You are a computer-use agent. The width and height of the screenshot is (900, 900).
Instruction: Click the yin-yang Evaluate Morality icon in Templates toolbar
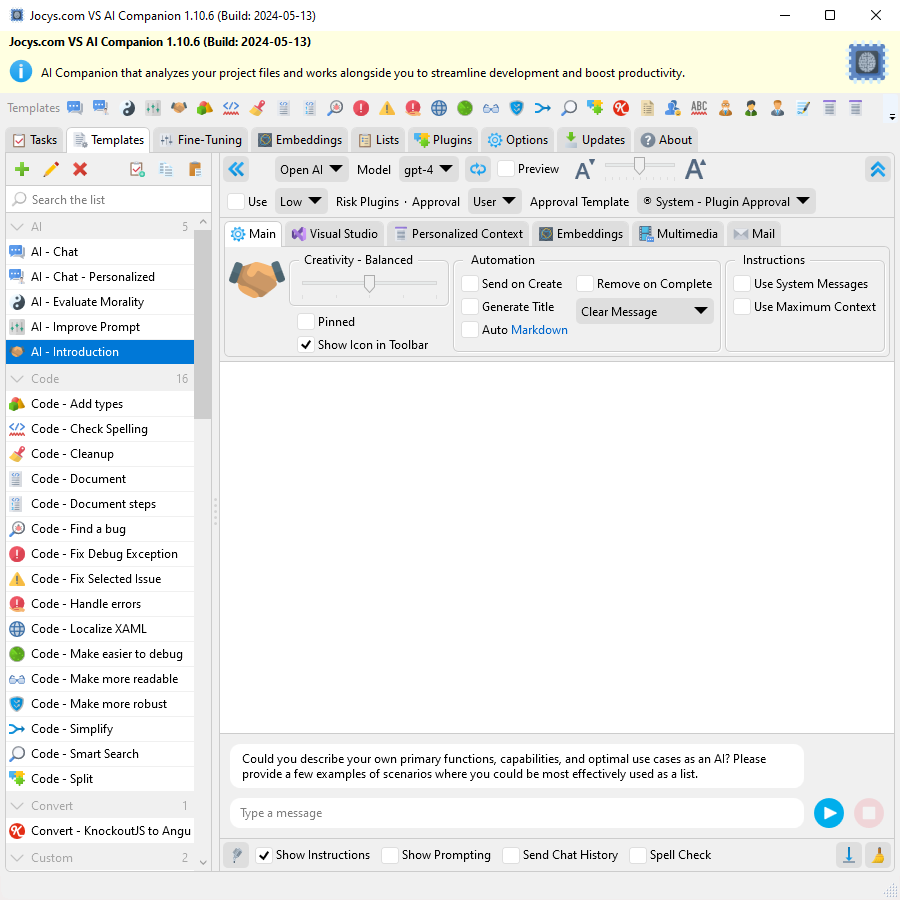point(128,108)
